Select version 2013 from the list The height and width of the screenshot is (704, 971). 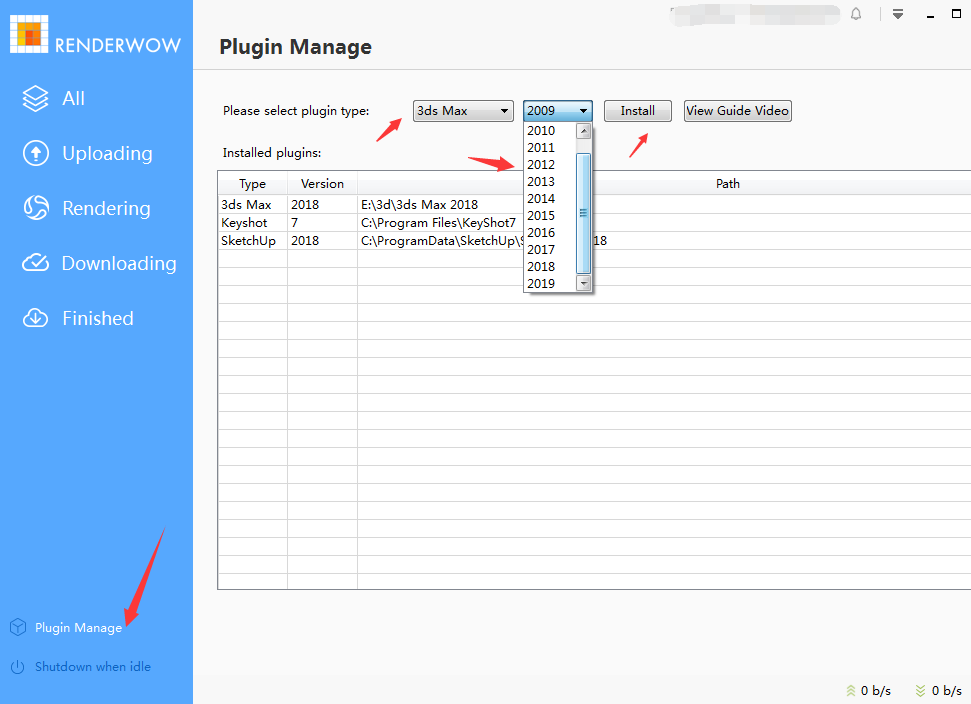point(550,181)
